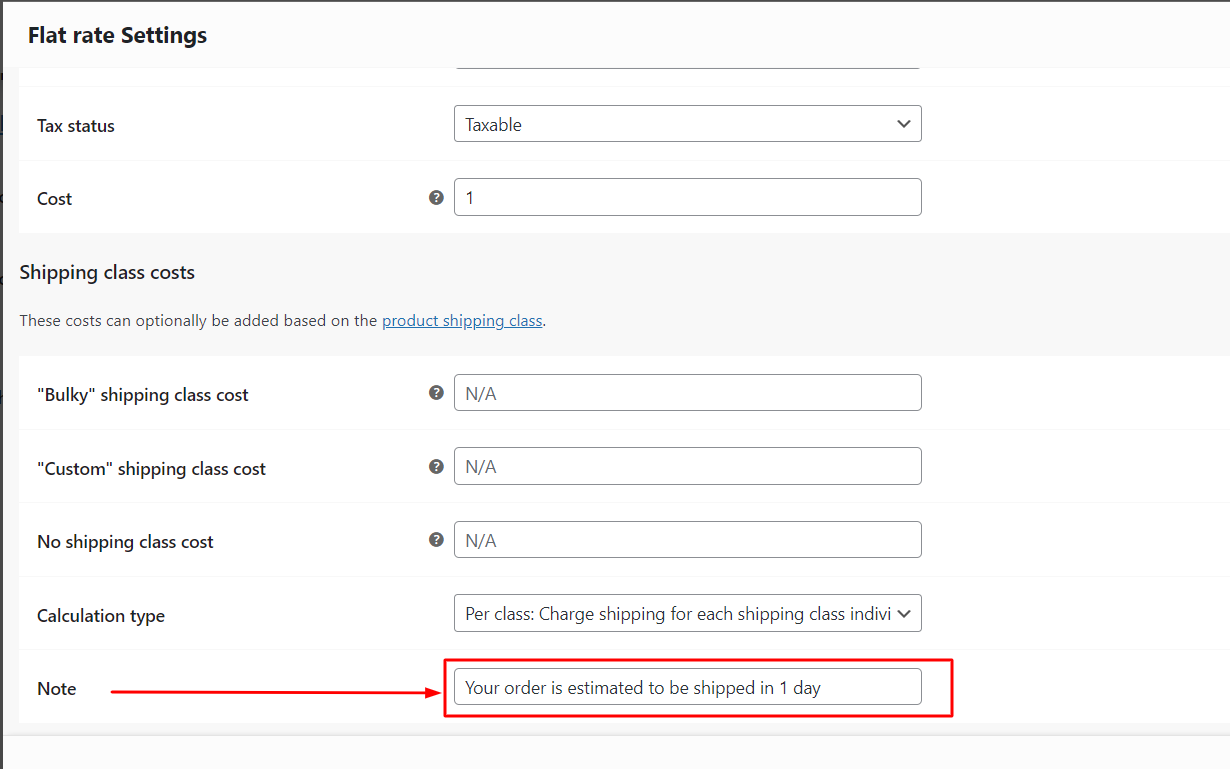Select Taxable in the Tax status selector

[x=687, y=123]
